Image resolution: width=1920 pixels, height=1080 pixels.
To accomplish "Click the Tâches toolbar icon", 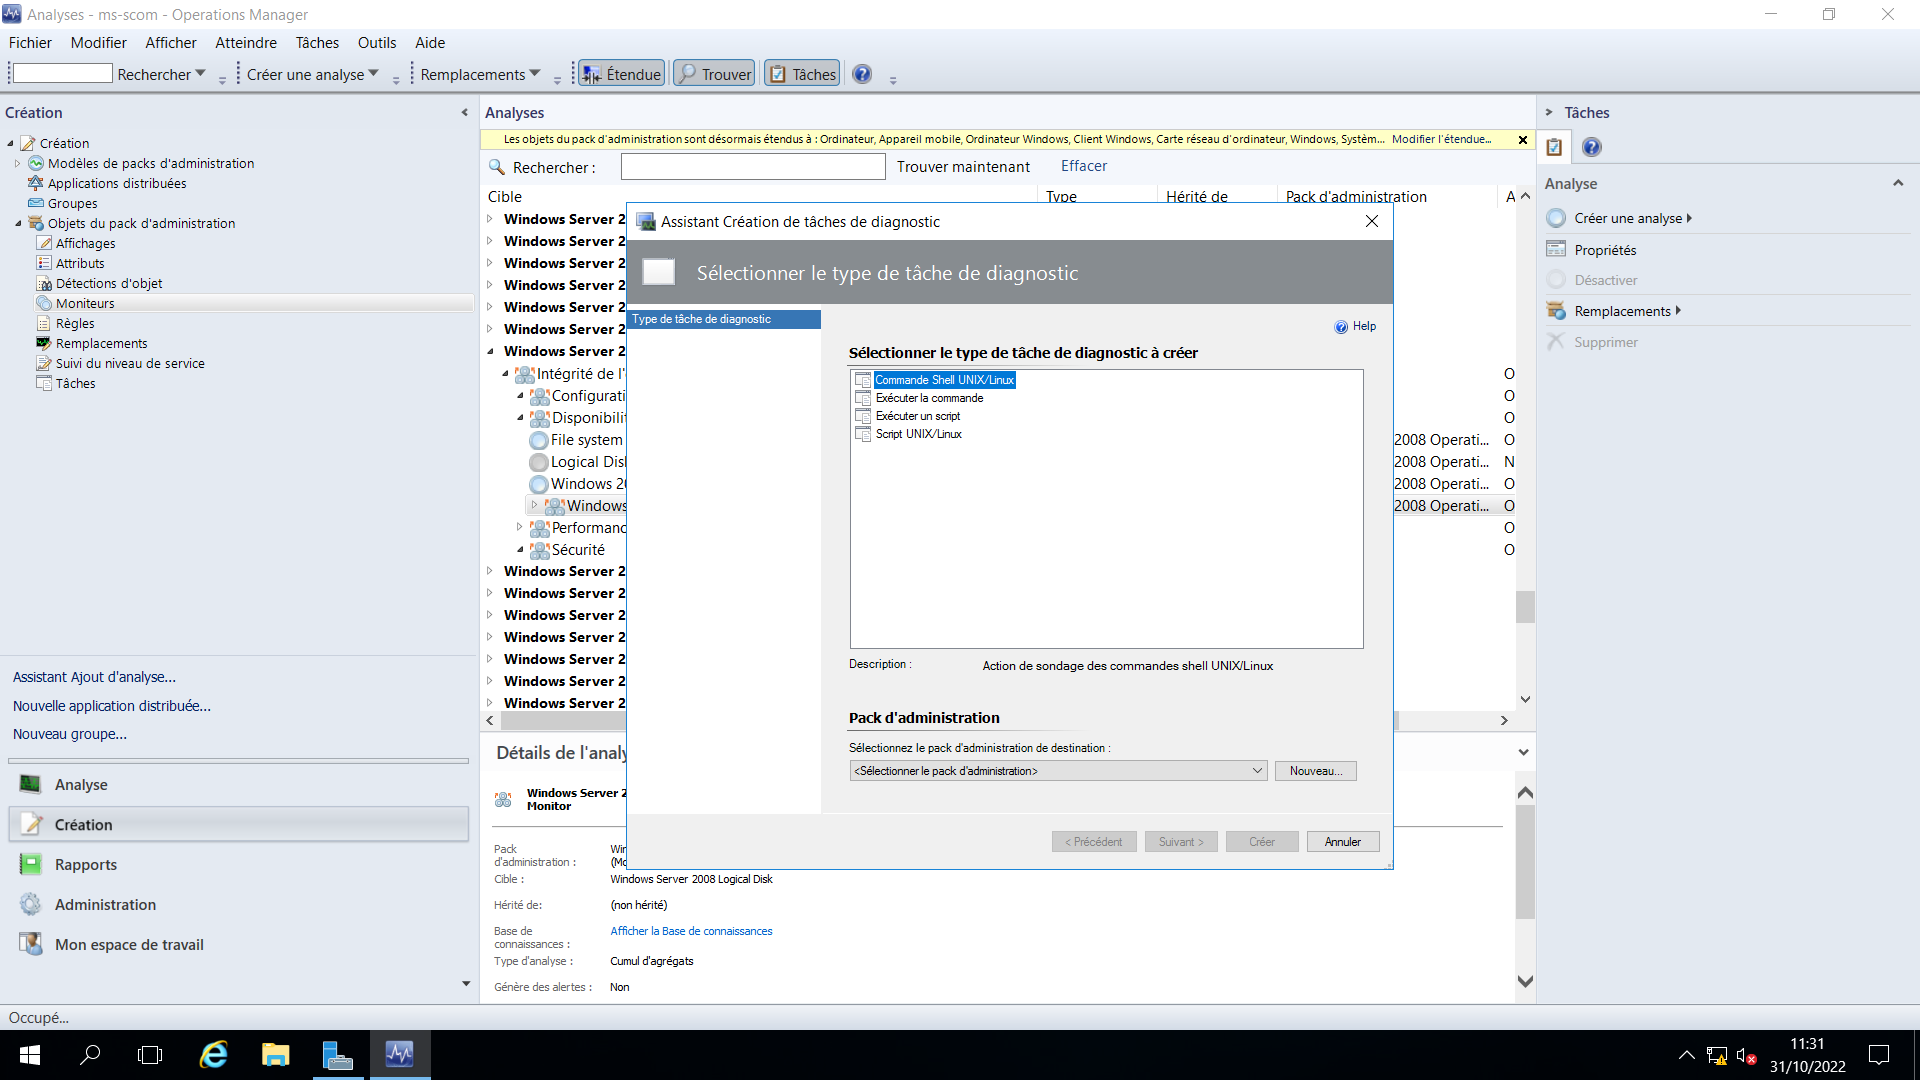I will (800, 72).
